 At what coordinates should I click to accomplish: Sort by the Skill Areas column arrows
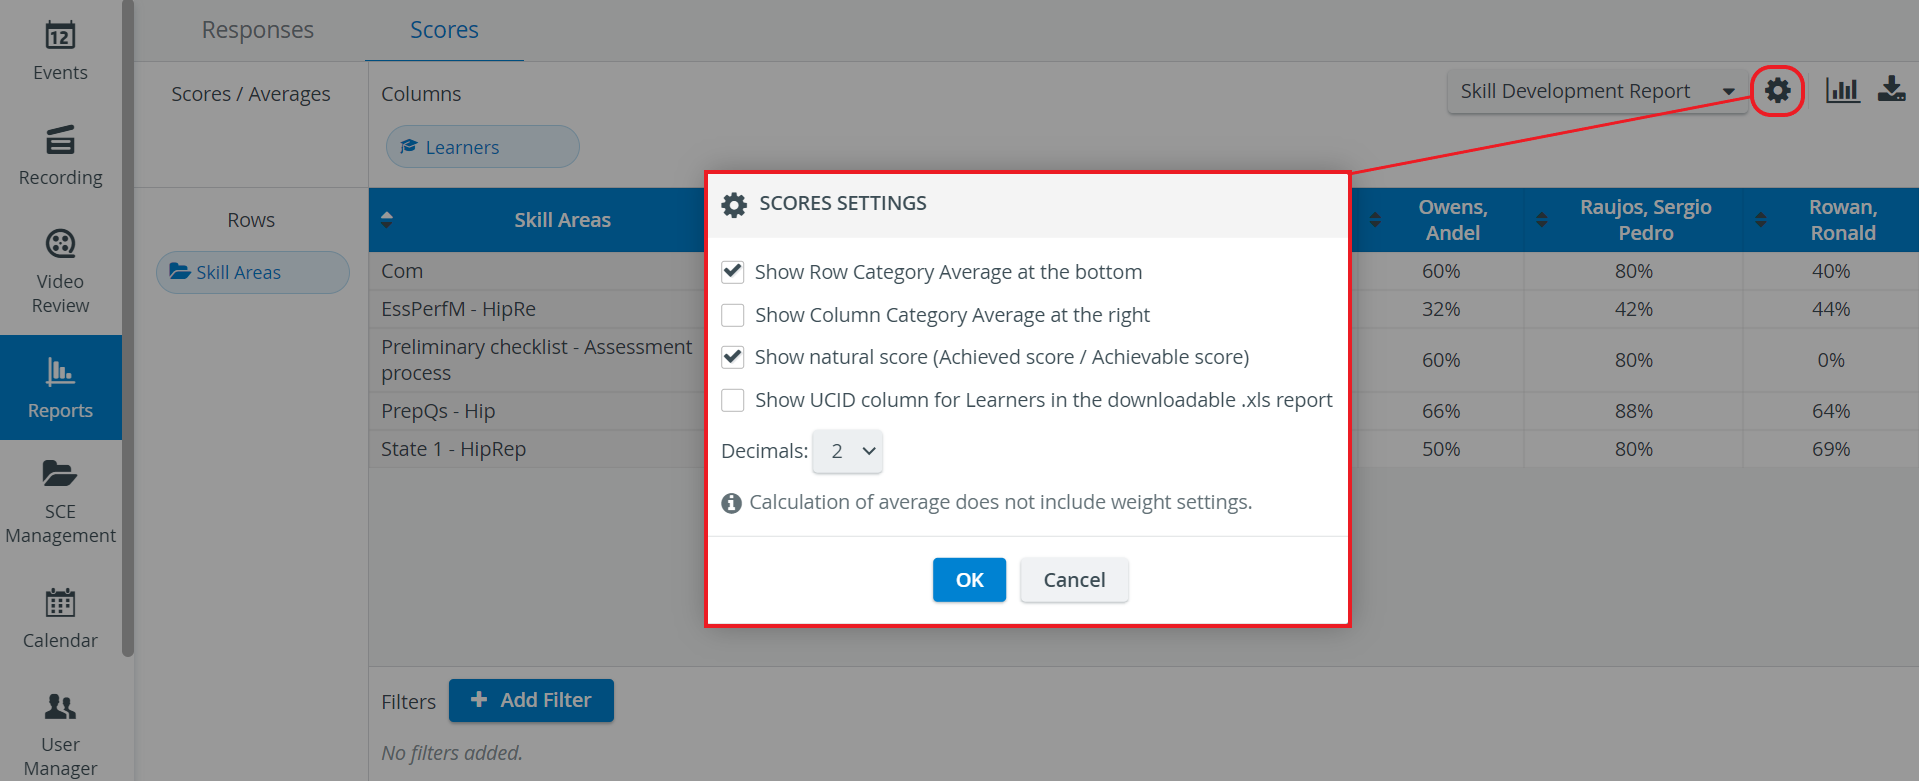[x=387, y=220]
